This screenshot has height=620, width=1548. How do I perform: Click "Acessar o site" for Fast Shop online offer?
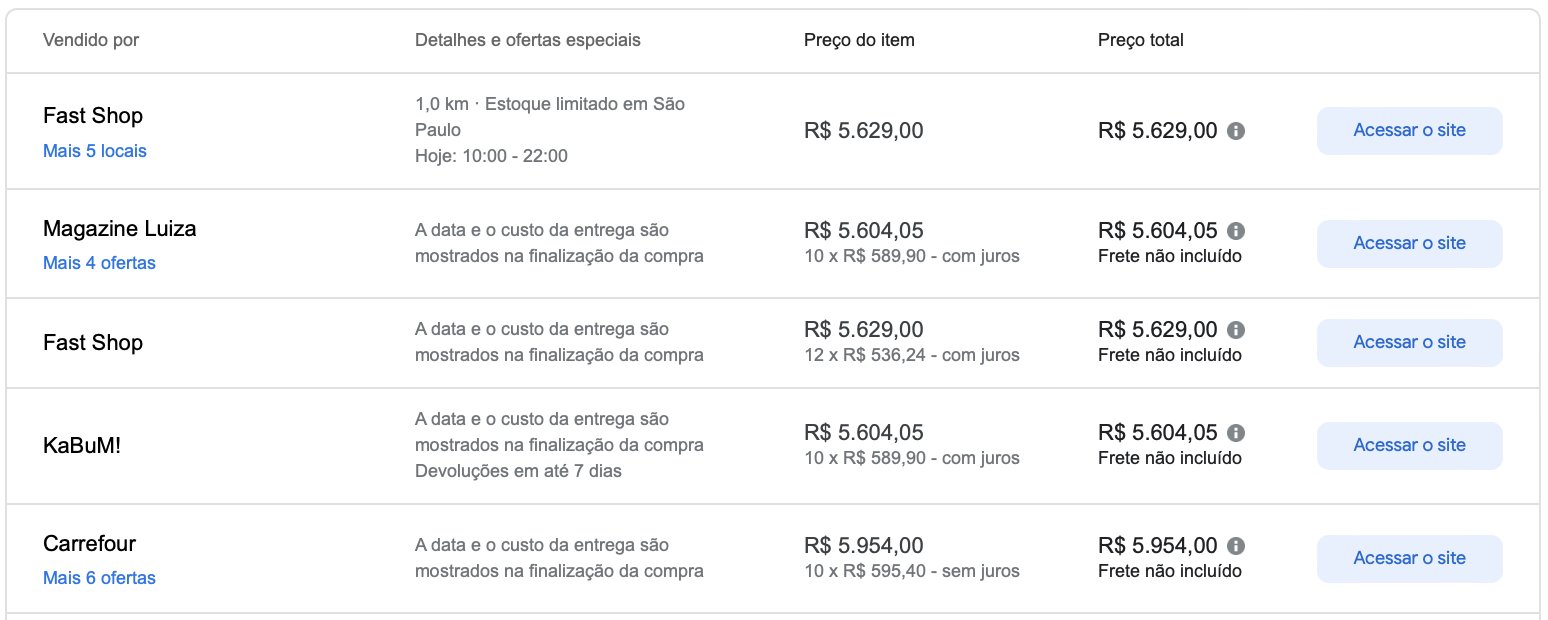pyautogui.click(x=1409, y=342)
